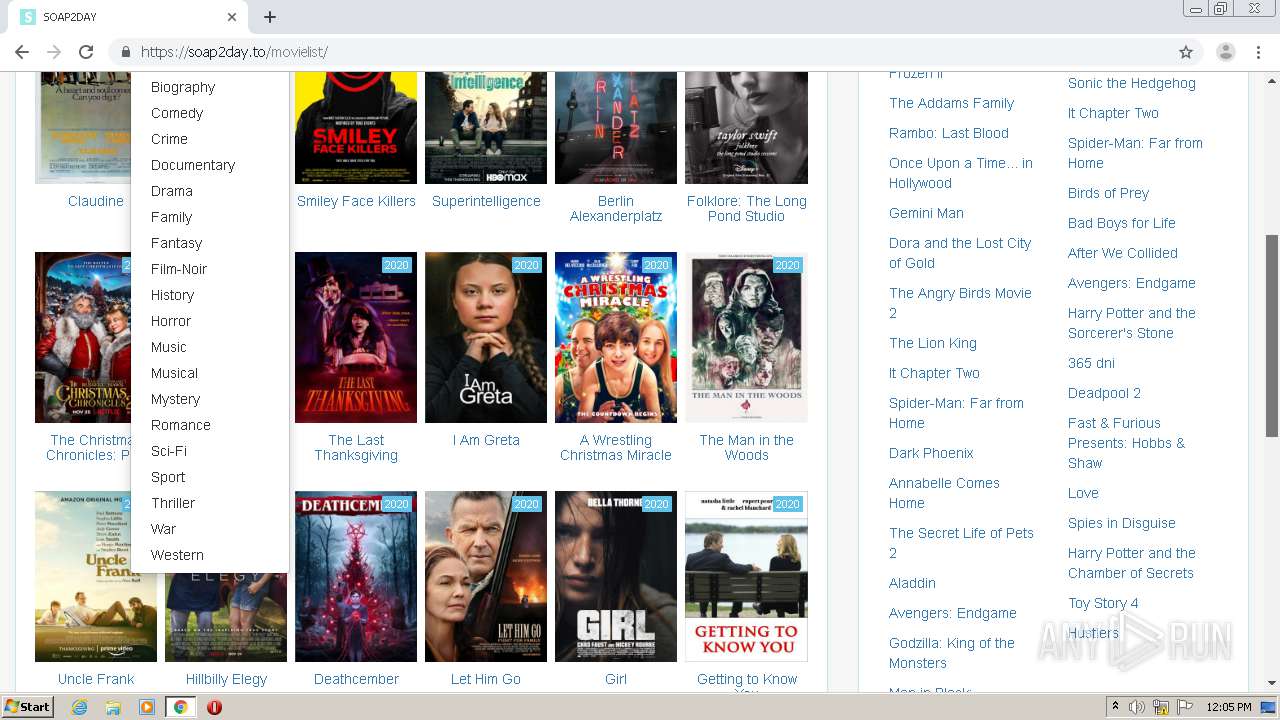Click Spies in Disguise link
The image size is (1280, 720).
1121,523
